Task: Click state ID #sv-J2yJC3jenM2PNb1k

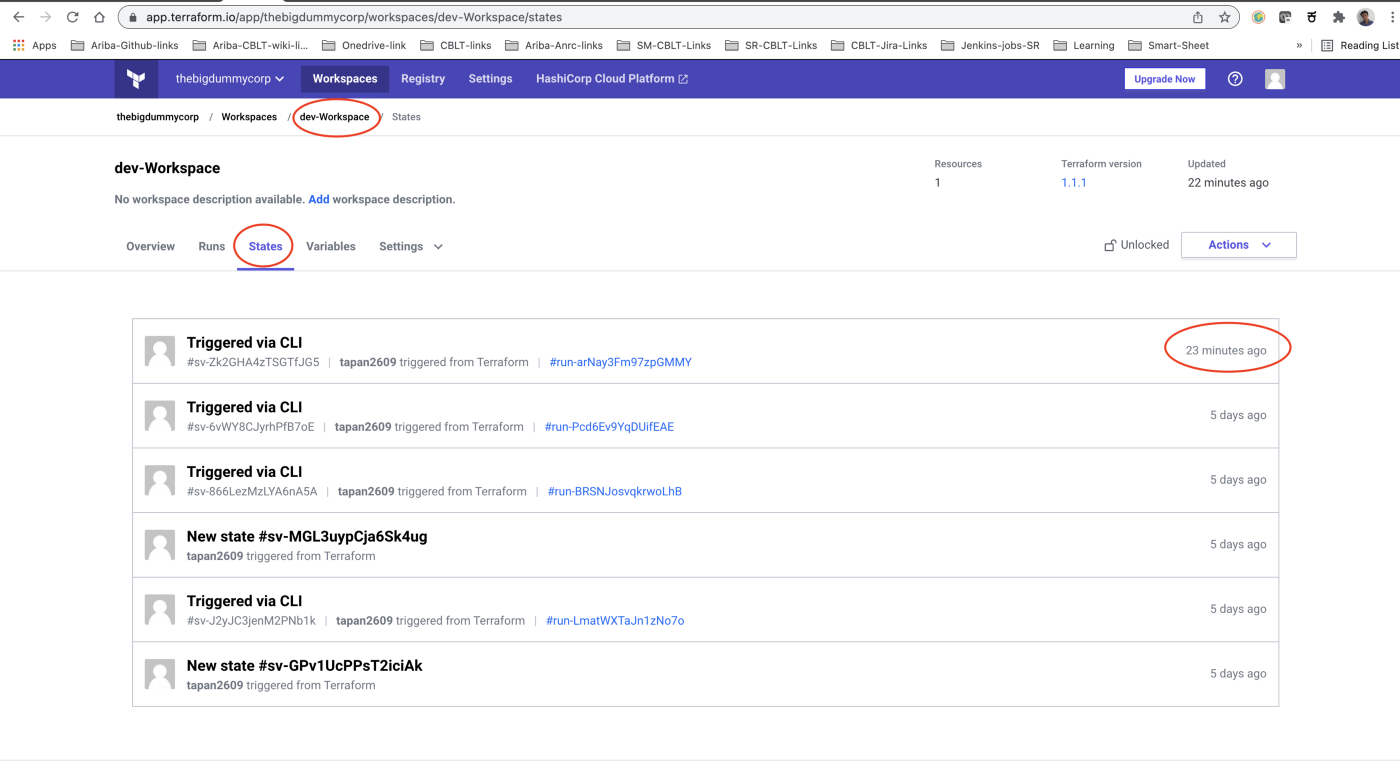Action: click(251, 621)
